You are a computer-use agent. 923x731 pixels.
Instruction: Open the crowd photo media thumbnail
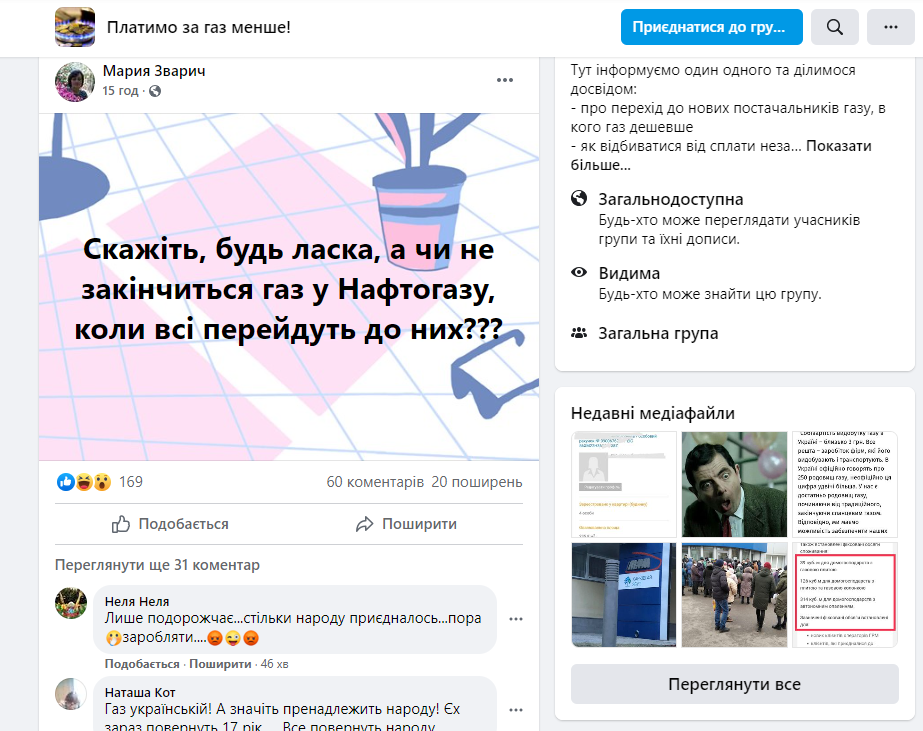(x=734, y=595)
